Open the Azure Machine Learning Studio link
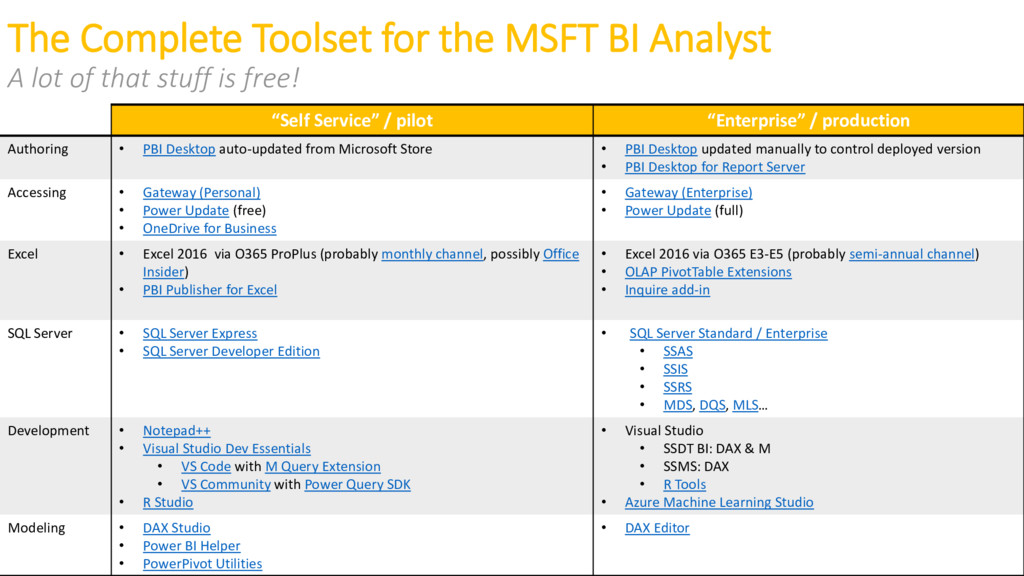 click(x=719, y=502)
